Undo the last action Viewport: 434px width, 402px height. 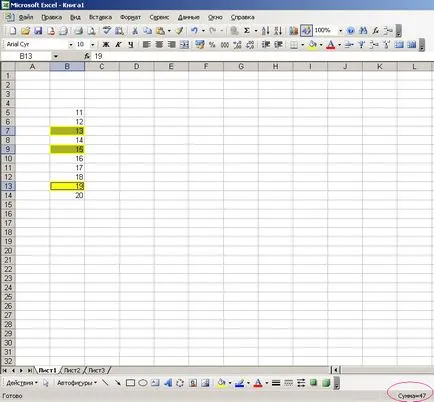[x=194, y=31]
